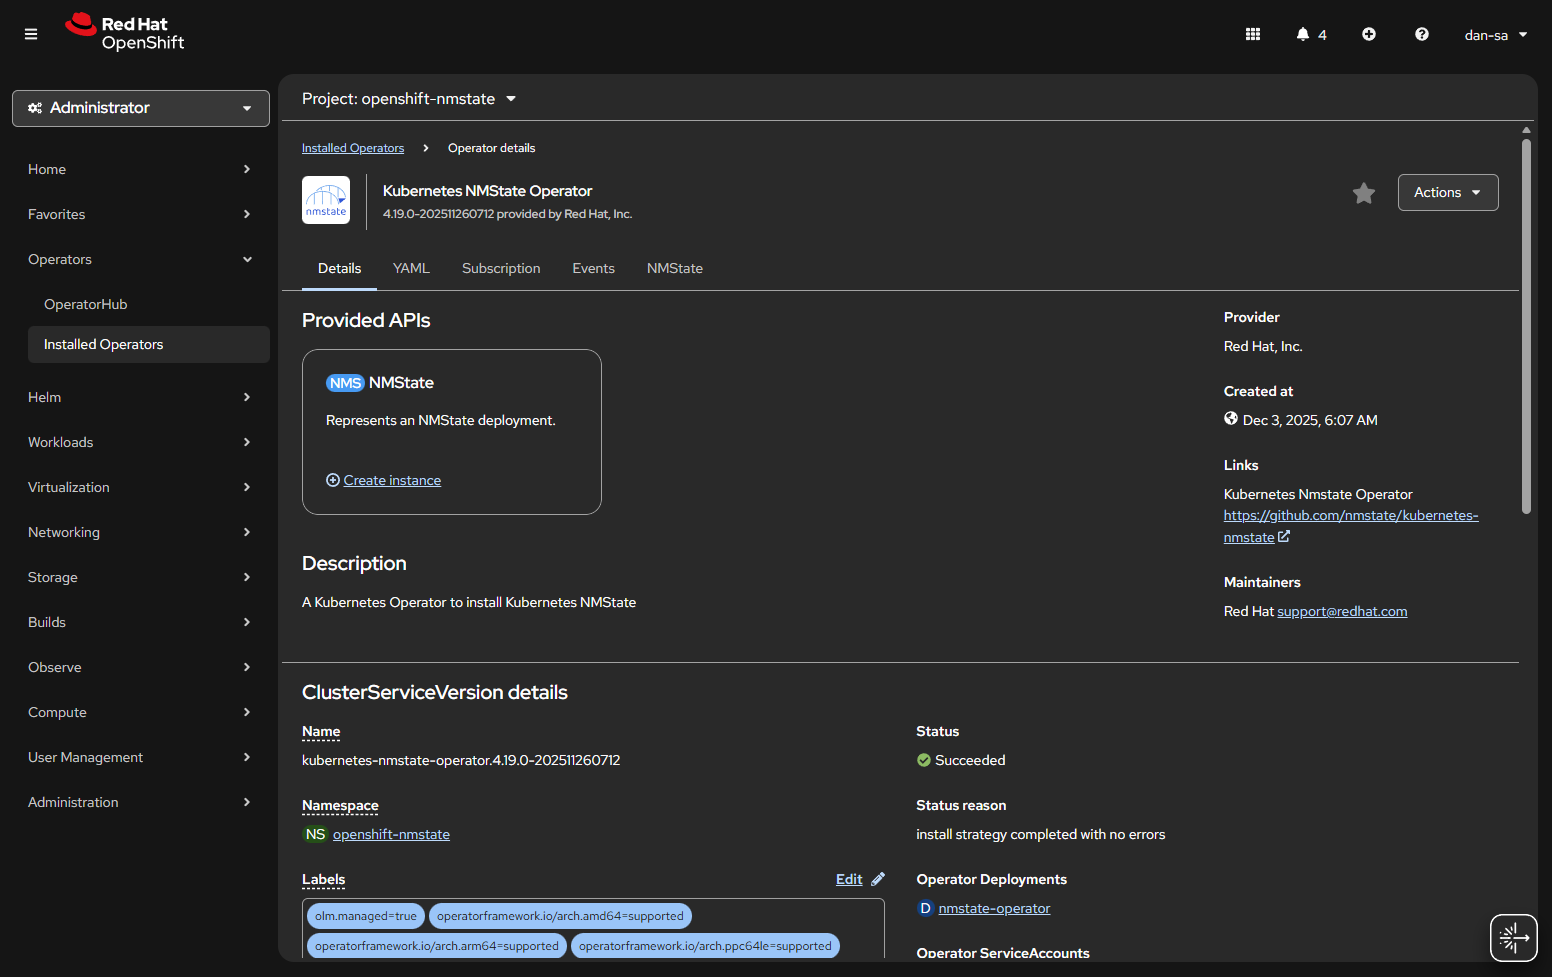Click the plus quick create icon
1552x977 pixels.
tap(1368, 34)
